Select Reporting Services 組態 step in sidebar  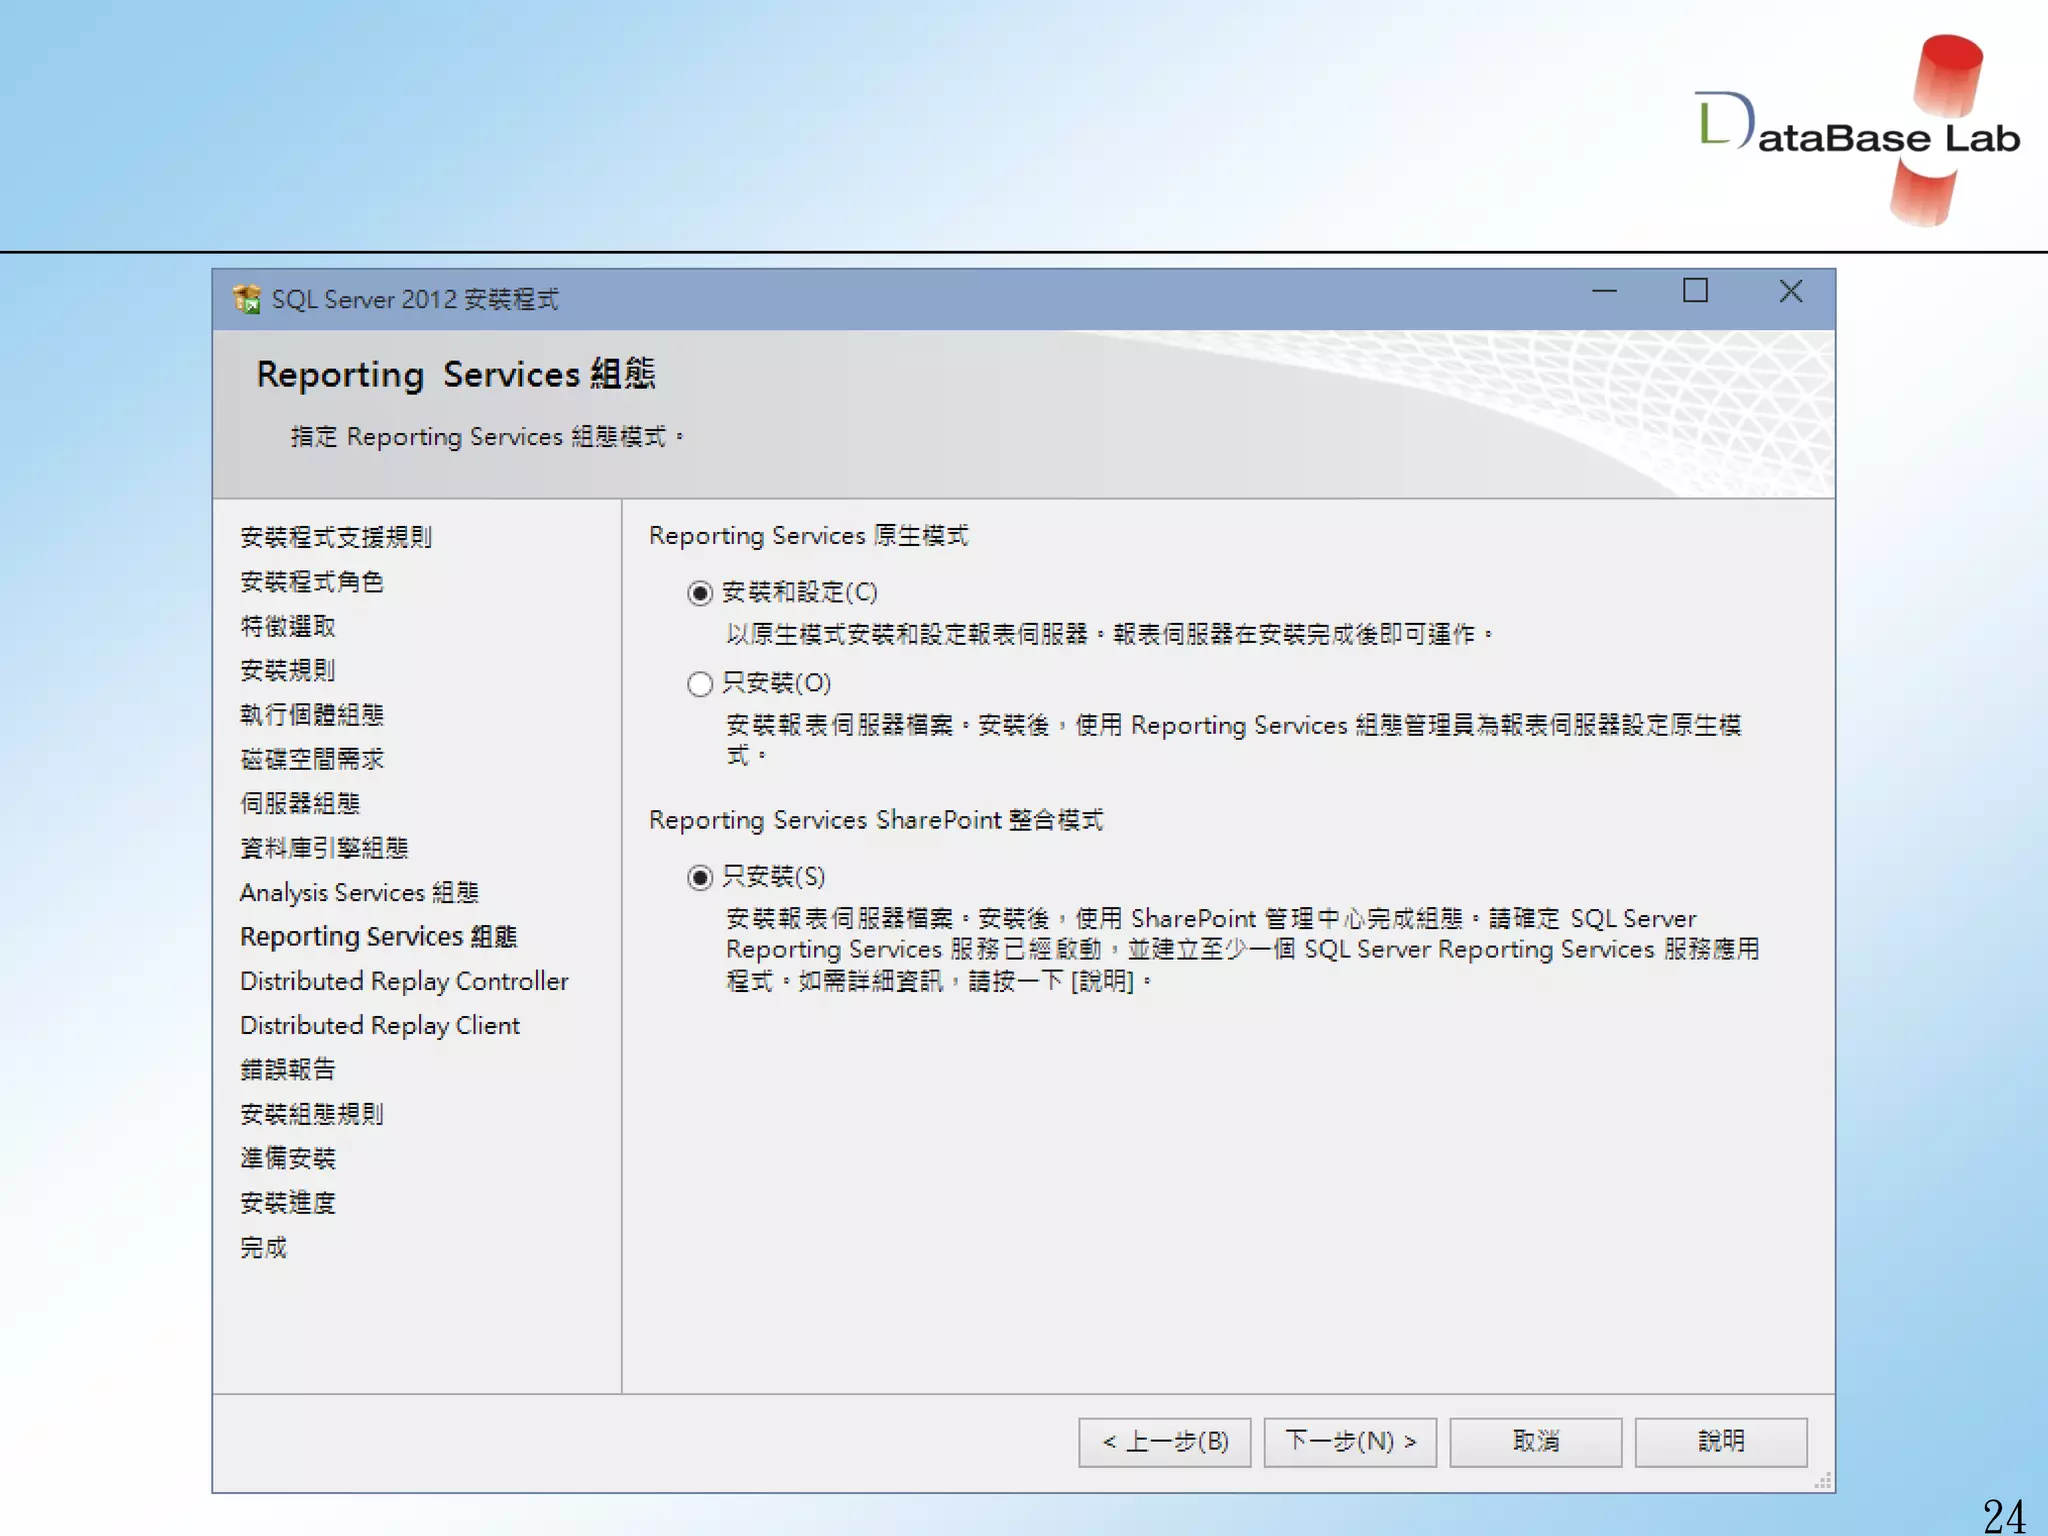[x=378, y=937]
